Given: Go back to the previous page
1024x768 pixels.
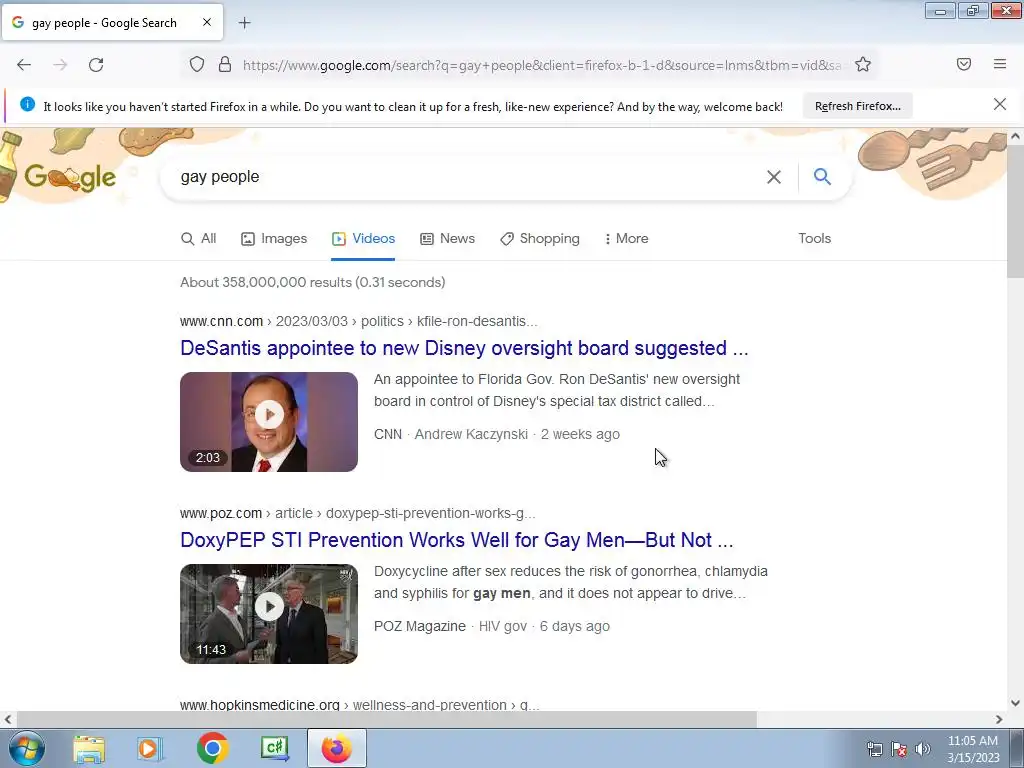Looking at the screenshot, I should coord(24,65).
